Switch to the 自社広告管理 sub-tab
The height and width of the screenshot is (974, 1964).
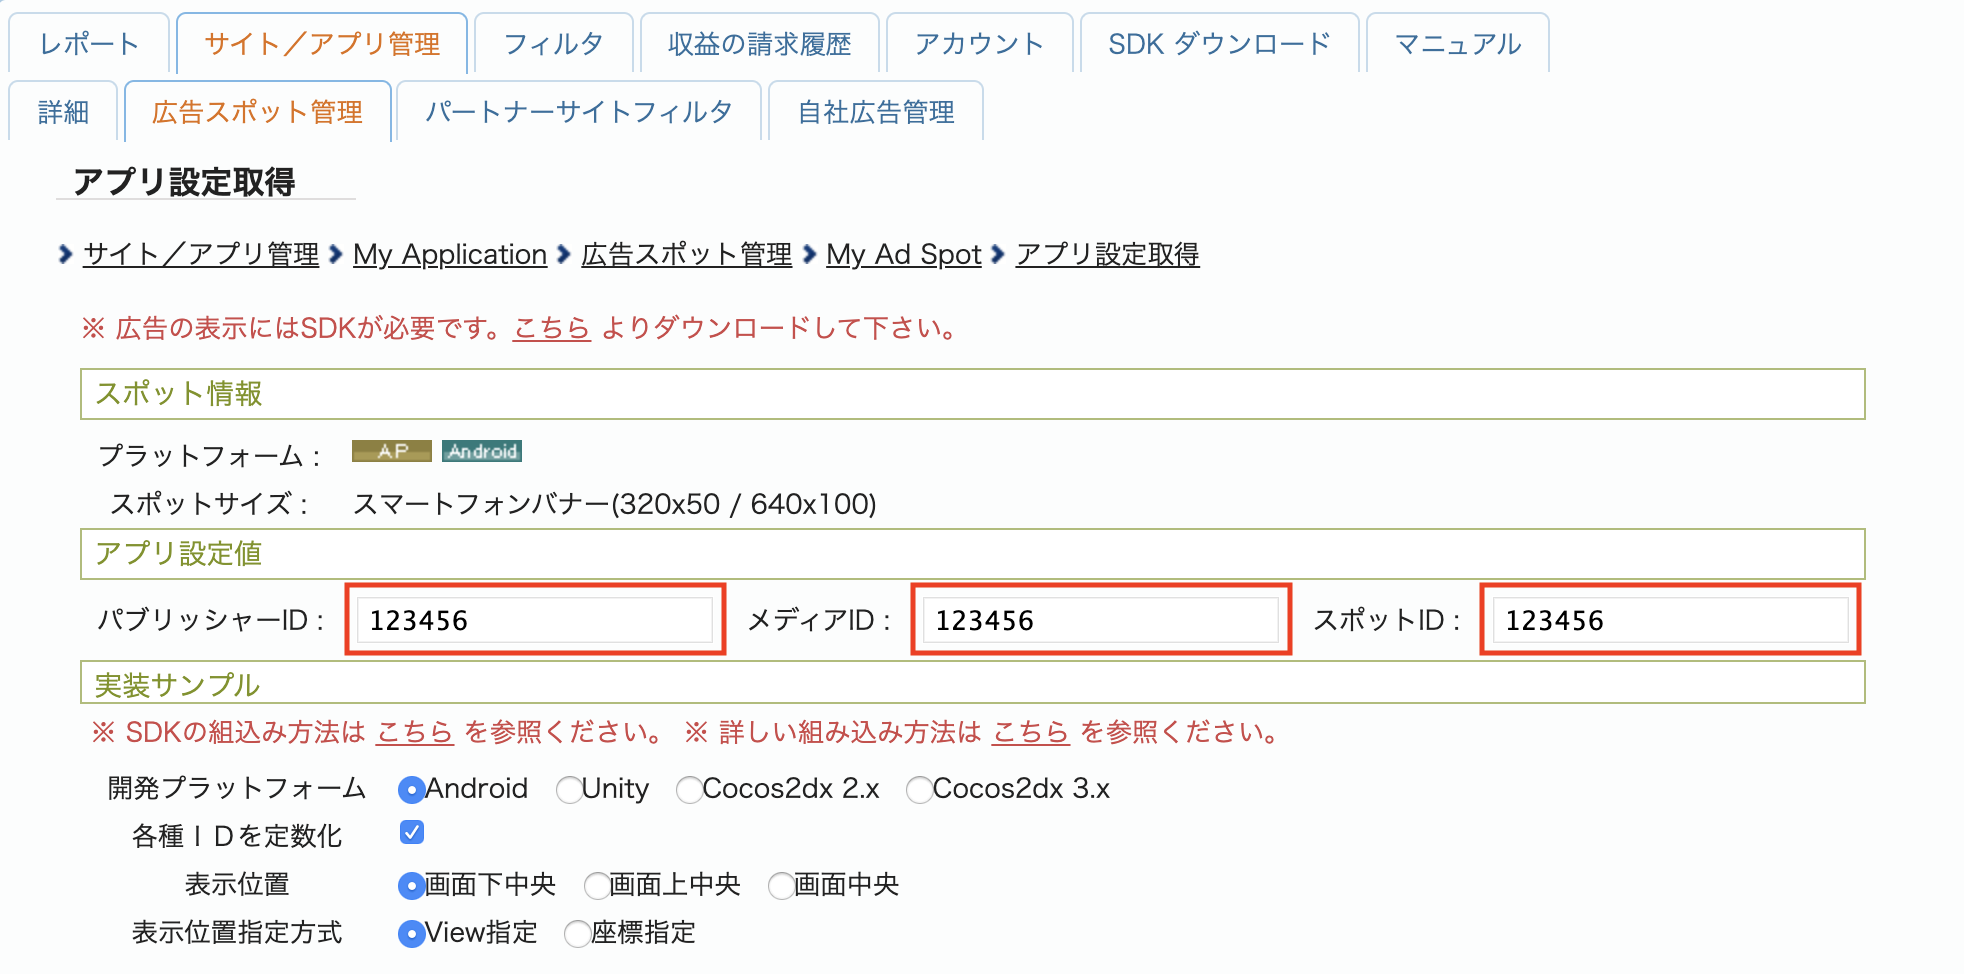(x=876, y=112)
